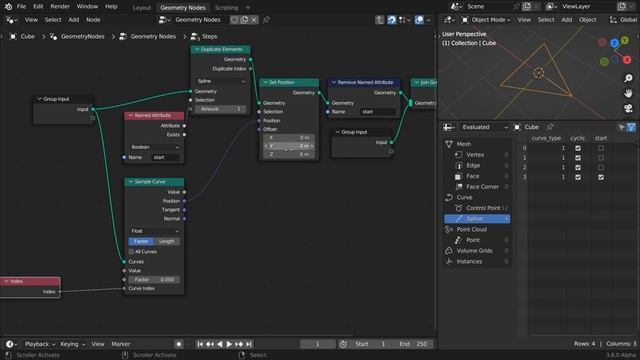This screenshot has width=640, height=360.
Task: Duplicate the Geometry Nodes node group
Action: (244, 20)
